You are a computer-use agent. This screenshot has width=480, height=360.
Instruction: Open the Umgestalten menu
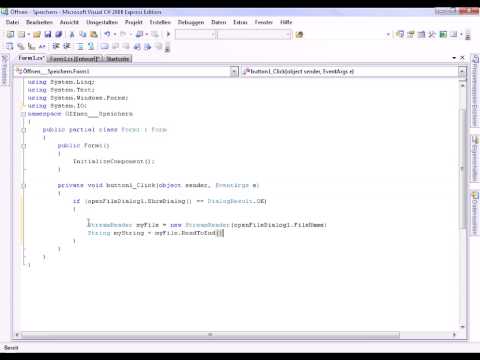coord(102,22)
